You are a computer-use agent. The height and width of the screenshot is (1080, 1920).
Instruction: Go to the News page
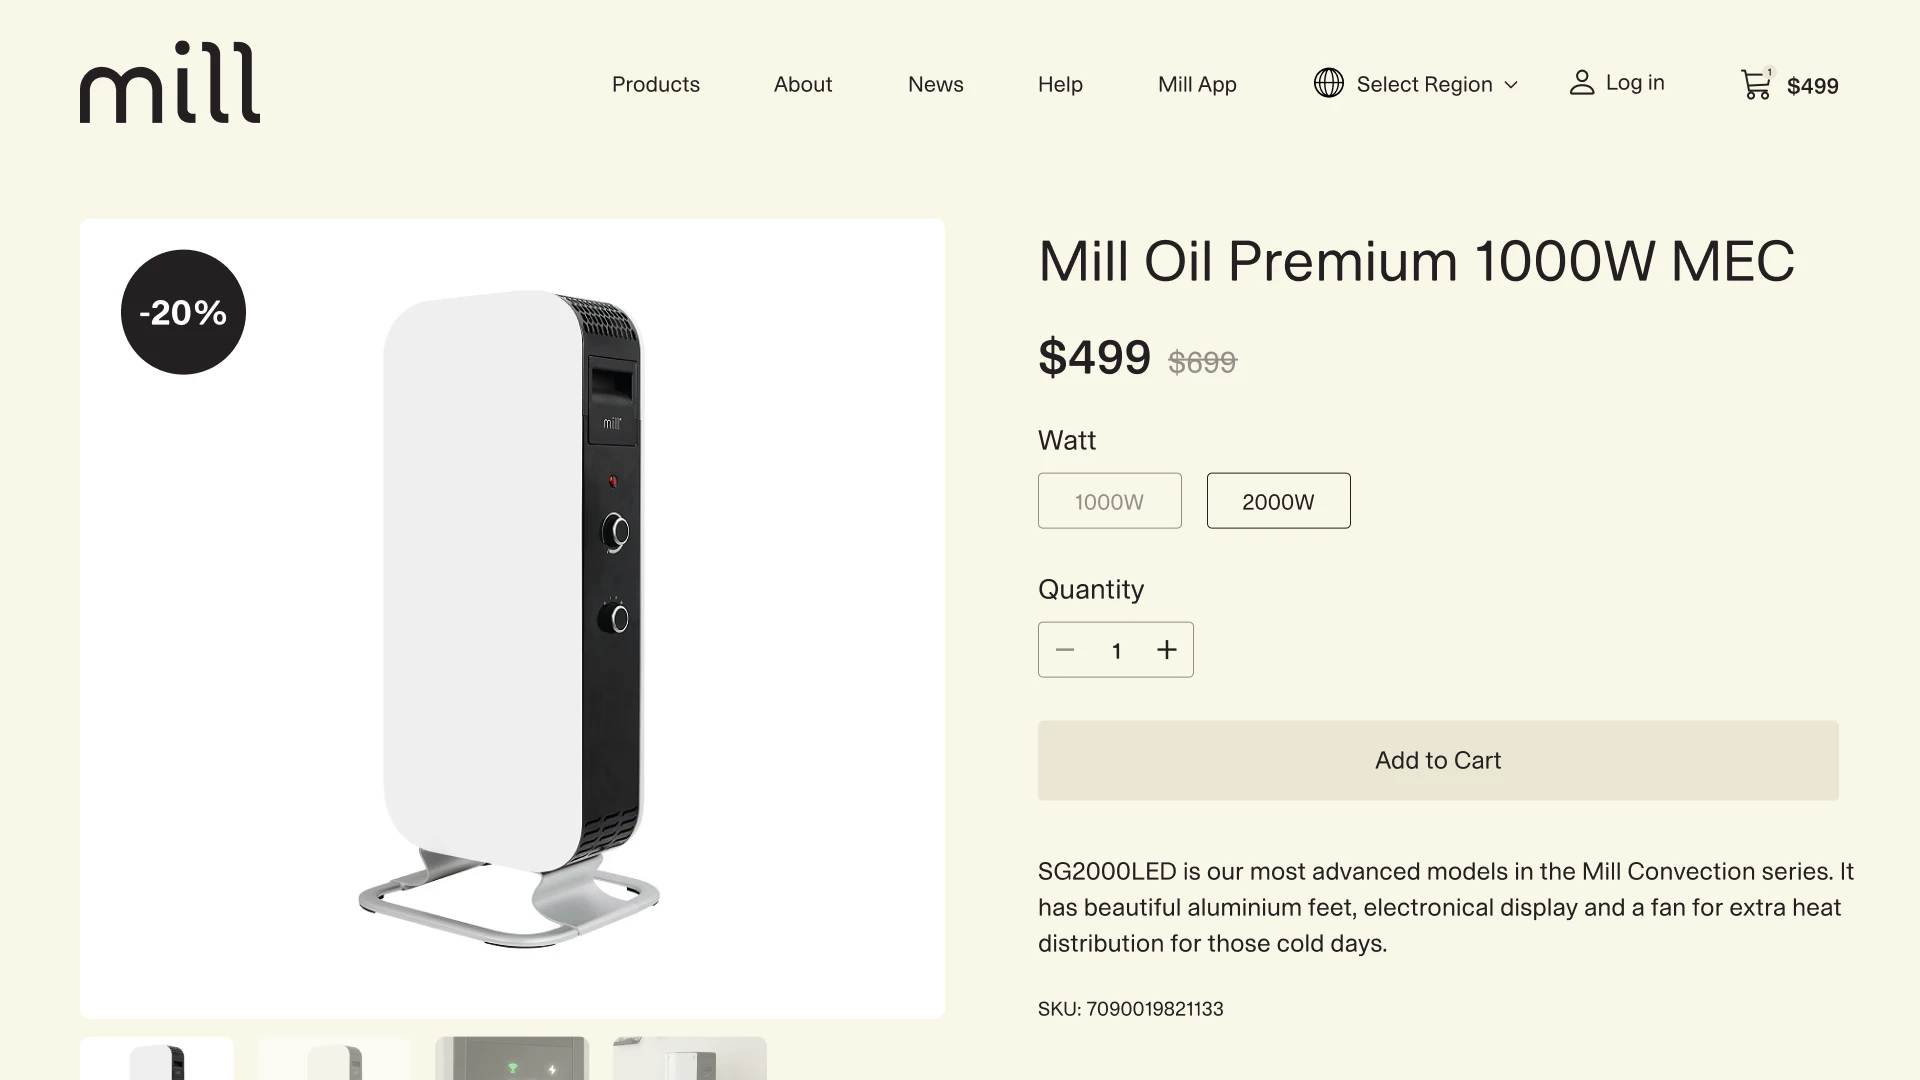[936, 84]
